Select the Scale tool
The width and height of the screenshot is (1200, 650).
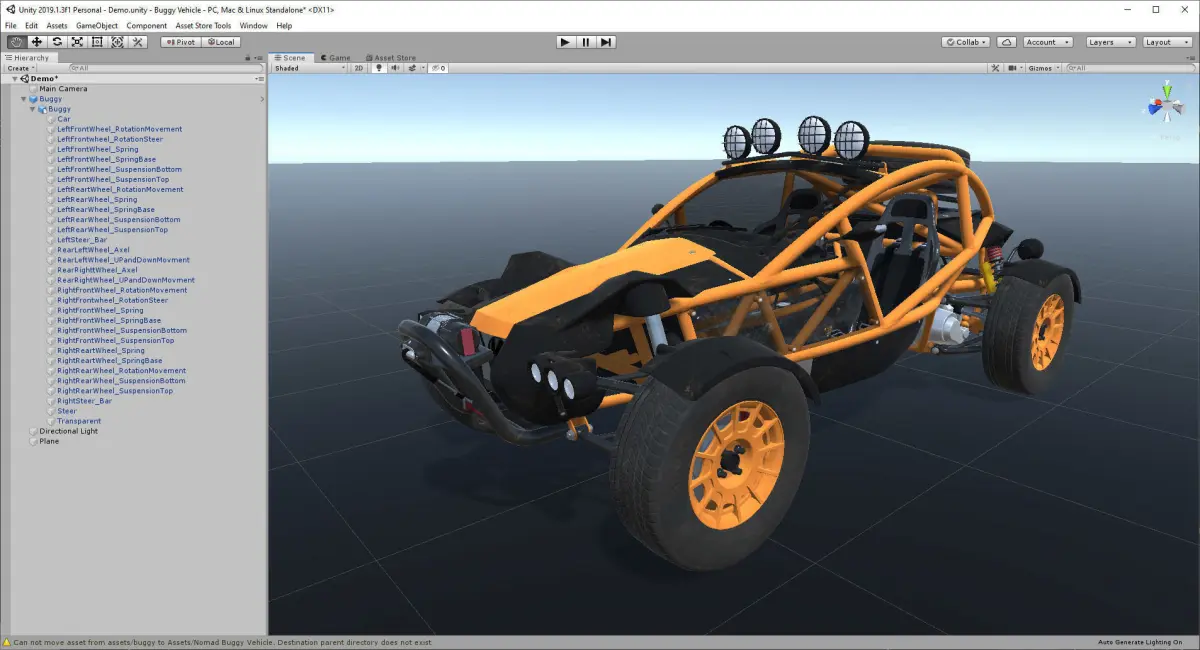77,42
